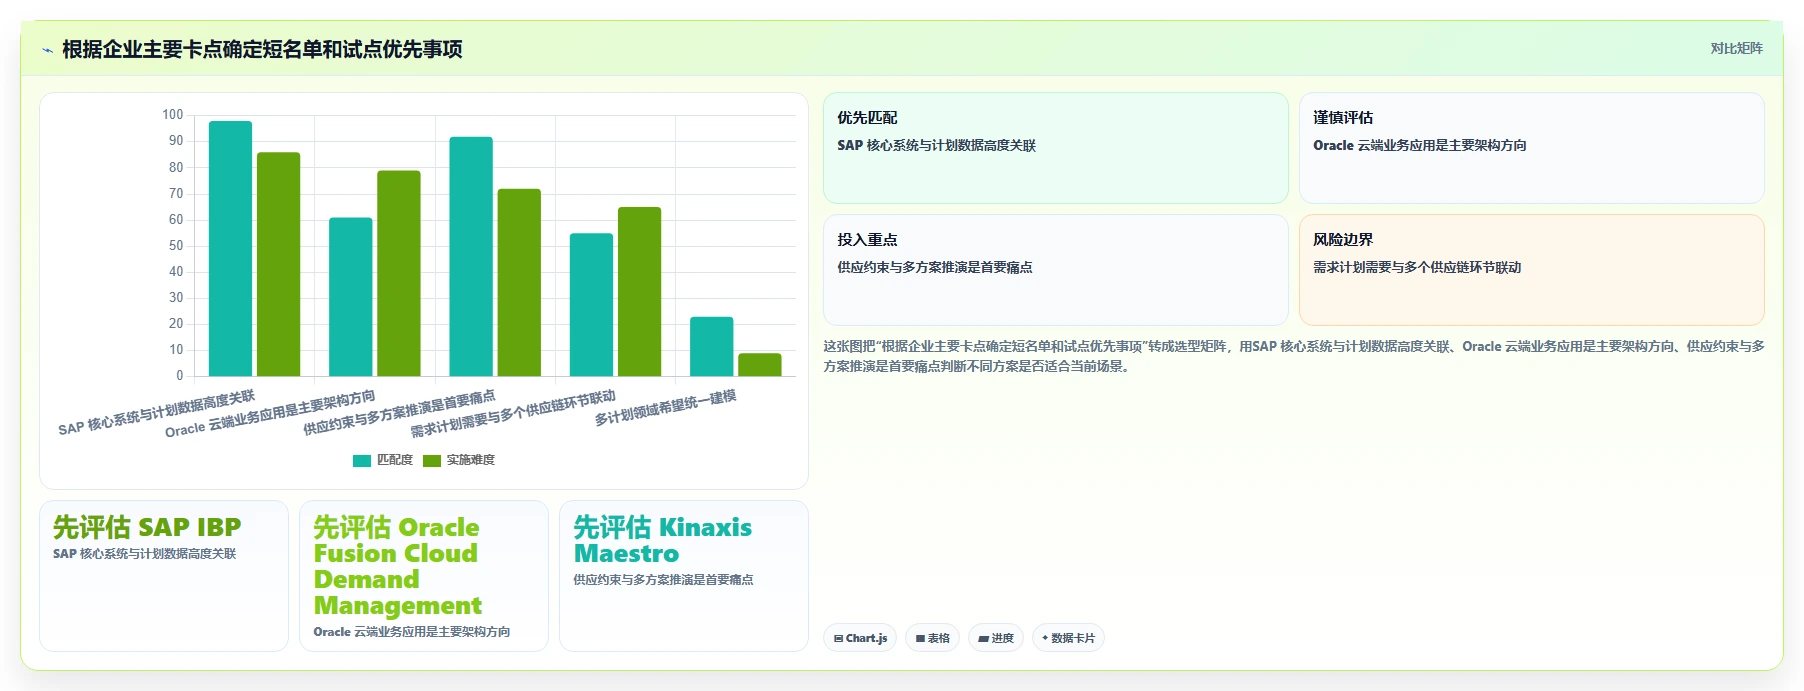Click the small blue icon beside the header title

[x=47, y=50]
